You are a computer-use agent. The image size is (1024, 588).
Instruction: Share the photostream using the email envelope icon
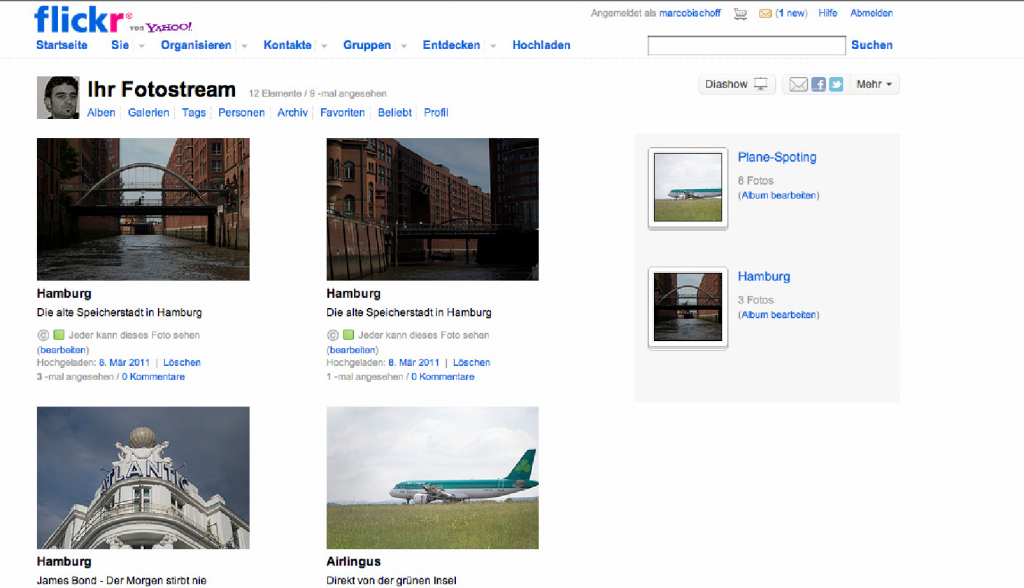(798, 85)
